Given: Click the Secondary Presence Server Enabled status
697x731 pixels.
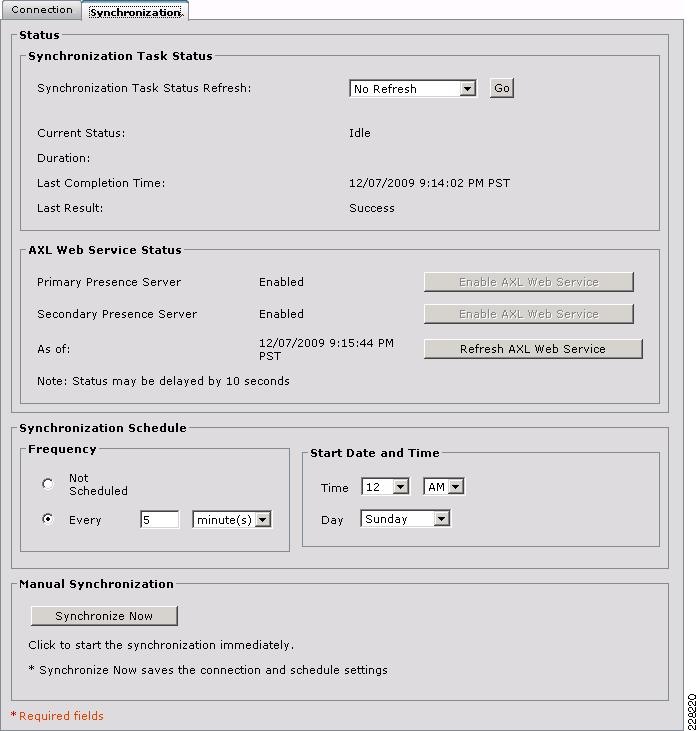Looking at the screenshot, I should 281,314.
